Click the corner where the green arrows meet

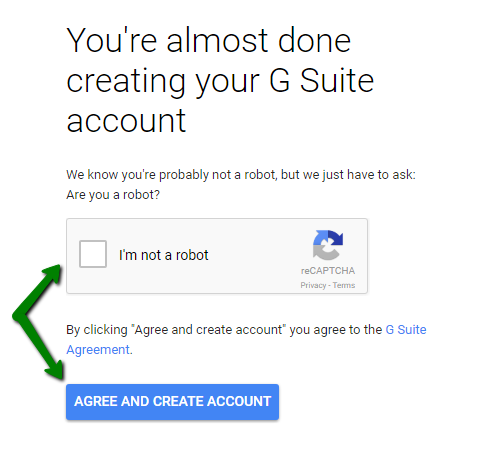(x=19, y=316)
